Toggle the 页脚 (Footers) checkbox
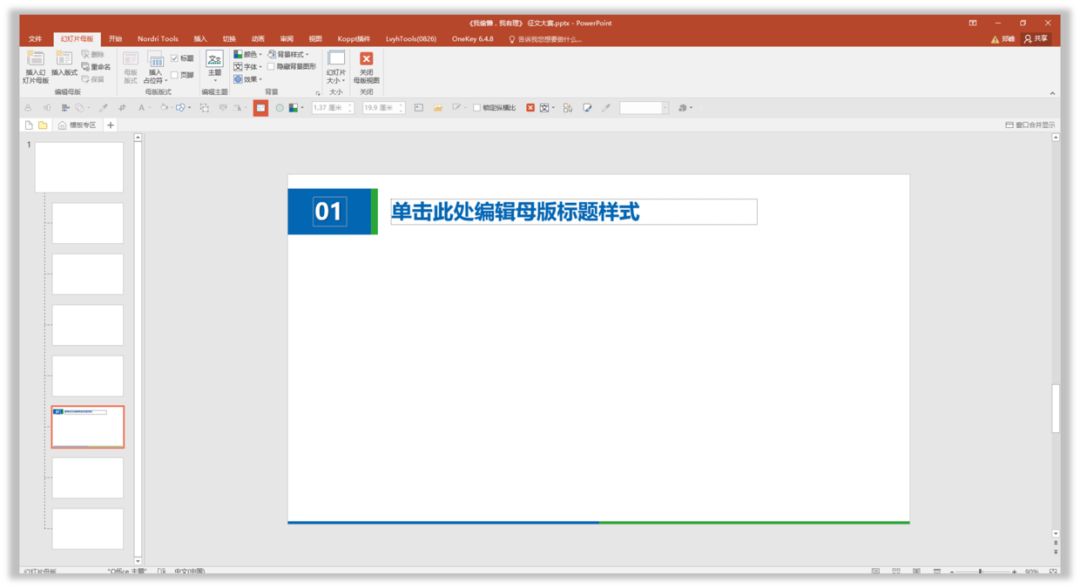Screen dimensions: 1080x588 (175, 74)
